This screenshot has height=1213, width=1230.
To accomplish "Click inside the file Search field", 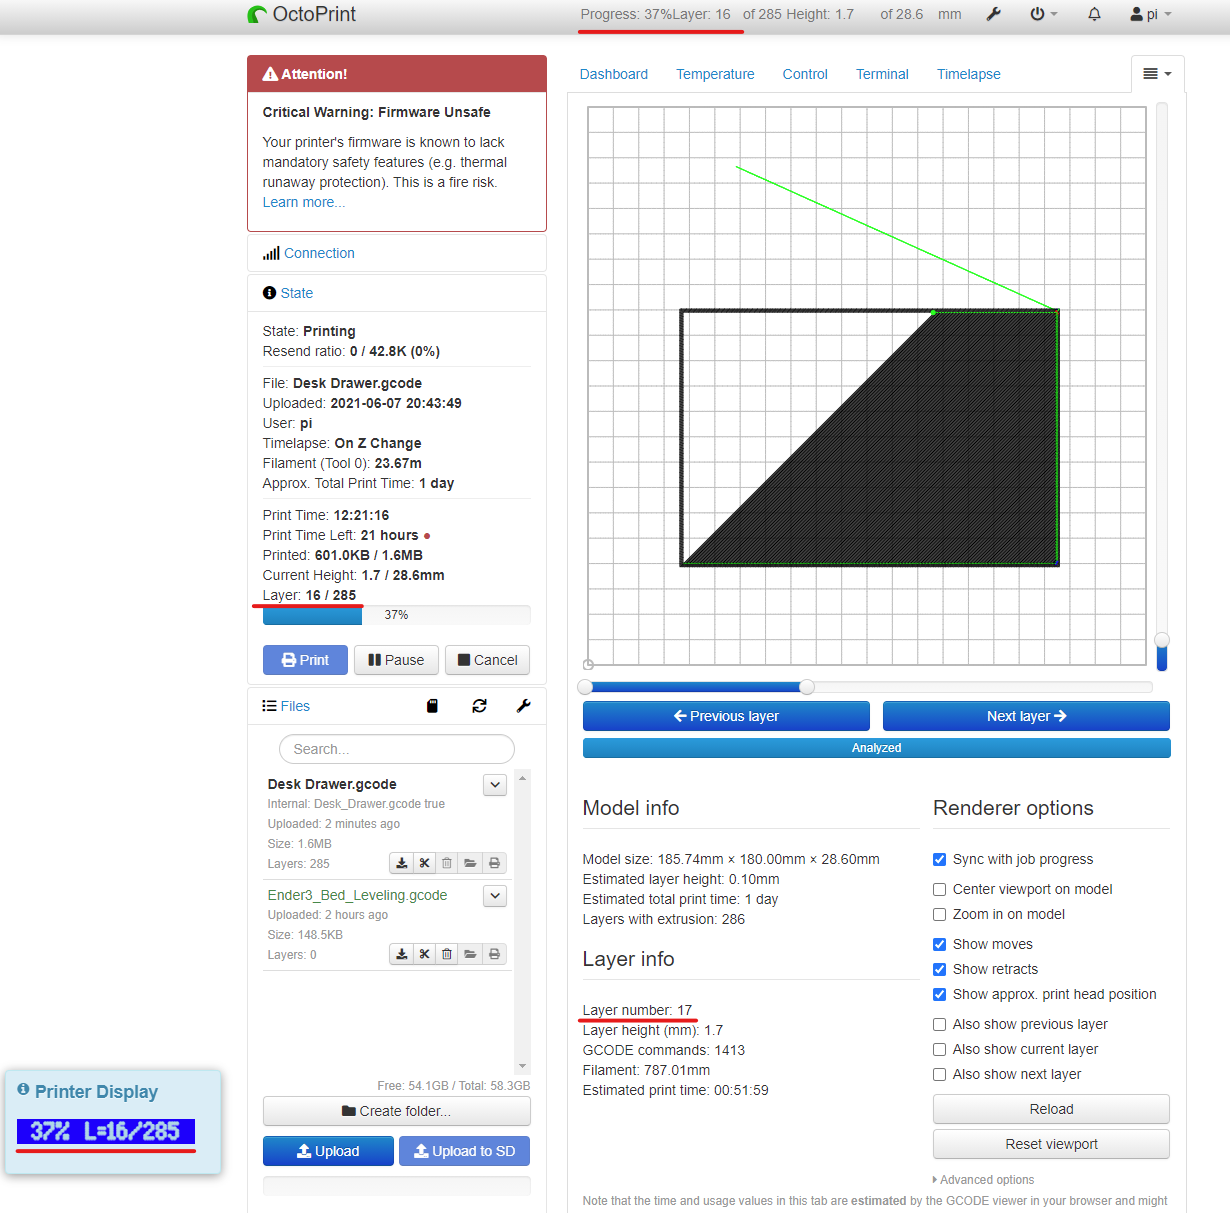I will [396, 749].
